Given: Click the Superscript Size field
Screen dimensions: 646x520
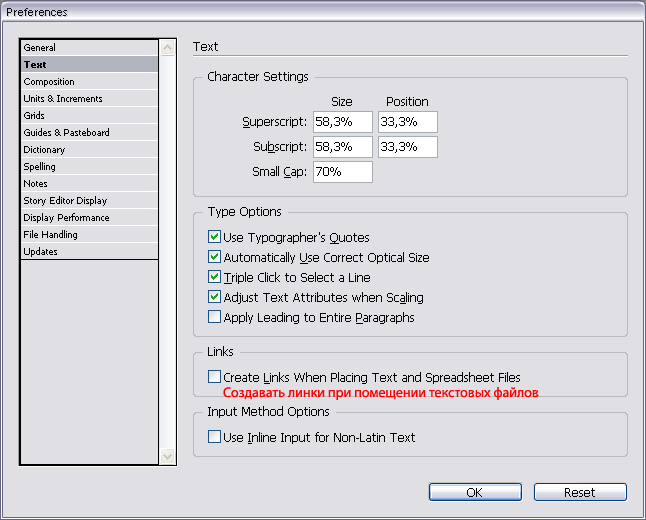Looking at the screenshot, I should click(343, 122).
